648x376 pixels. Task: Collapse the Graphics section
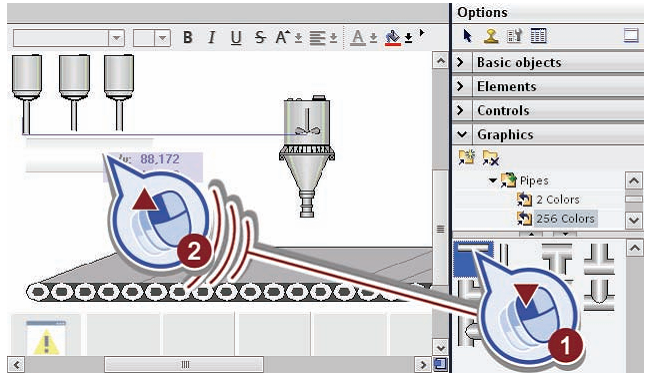point(461,134)
